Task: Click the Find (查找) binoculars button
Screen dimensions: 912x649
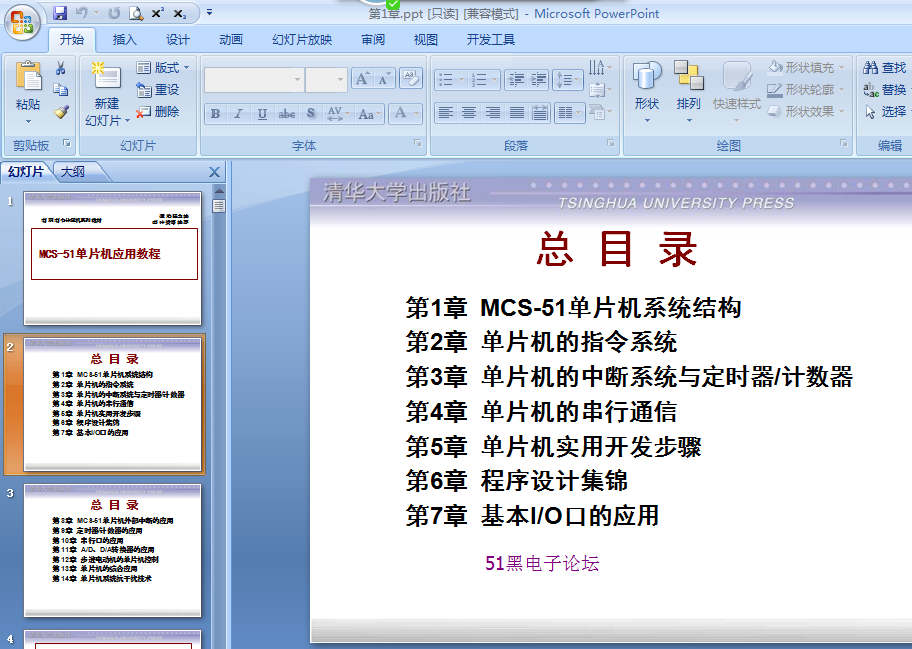Action: 884,68
